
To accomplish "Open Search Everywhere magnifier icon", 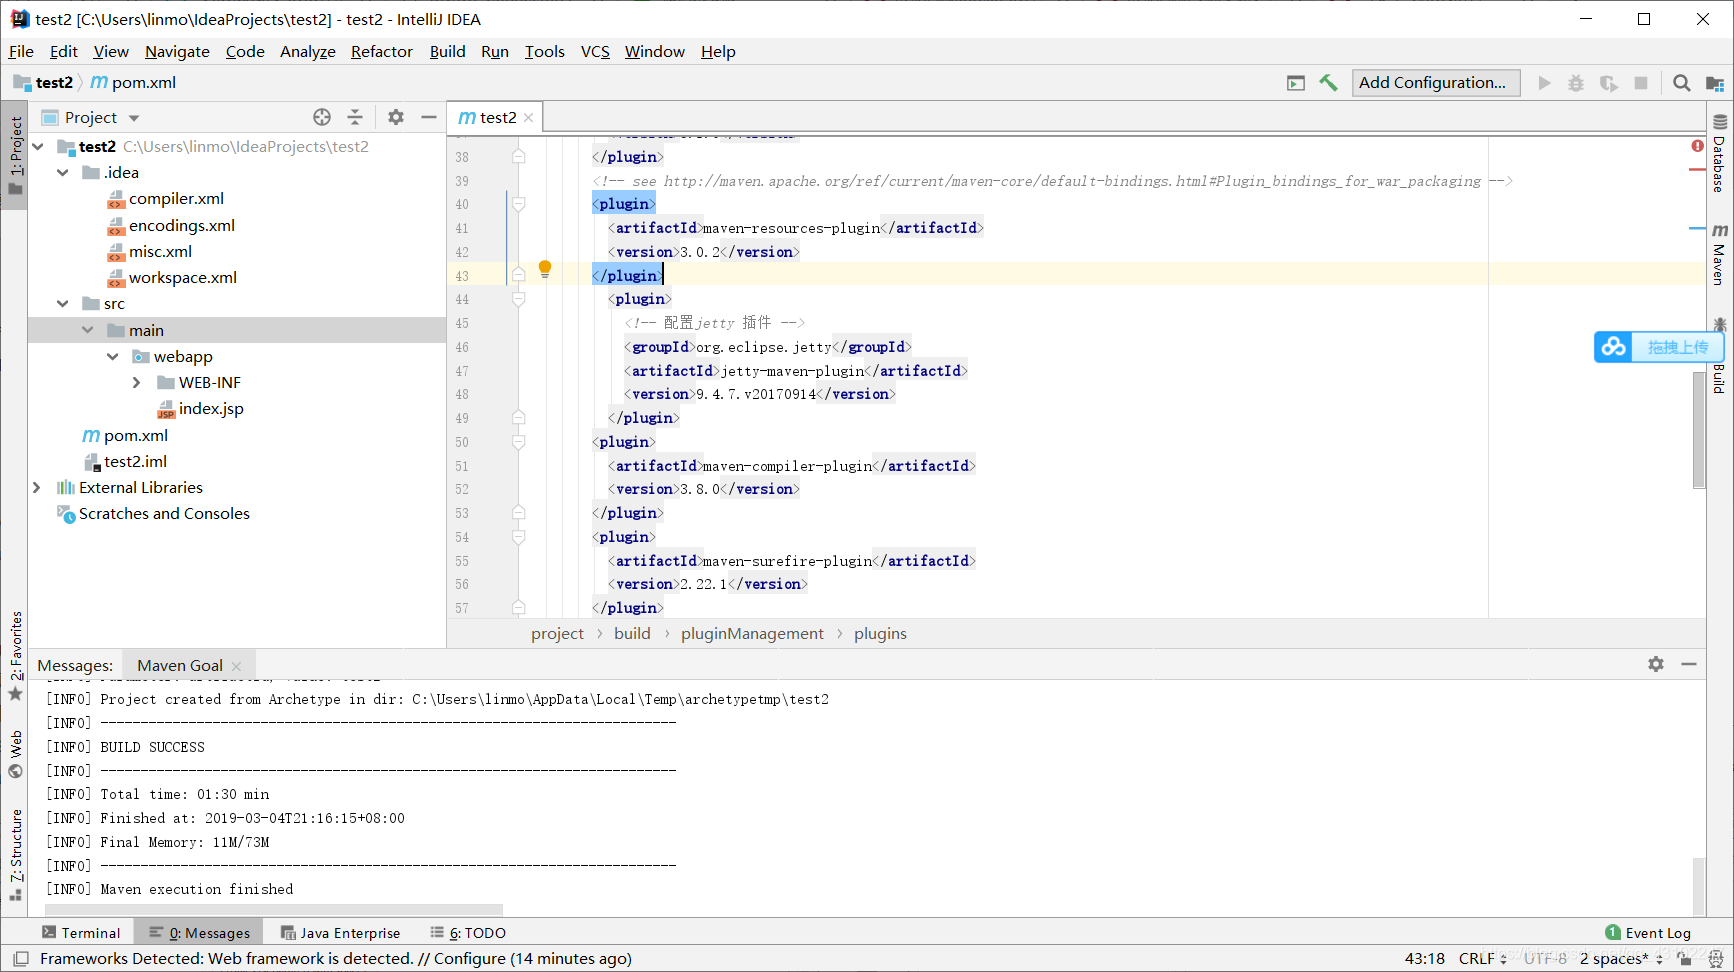I will pos(1682,83).
